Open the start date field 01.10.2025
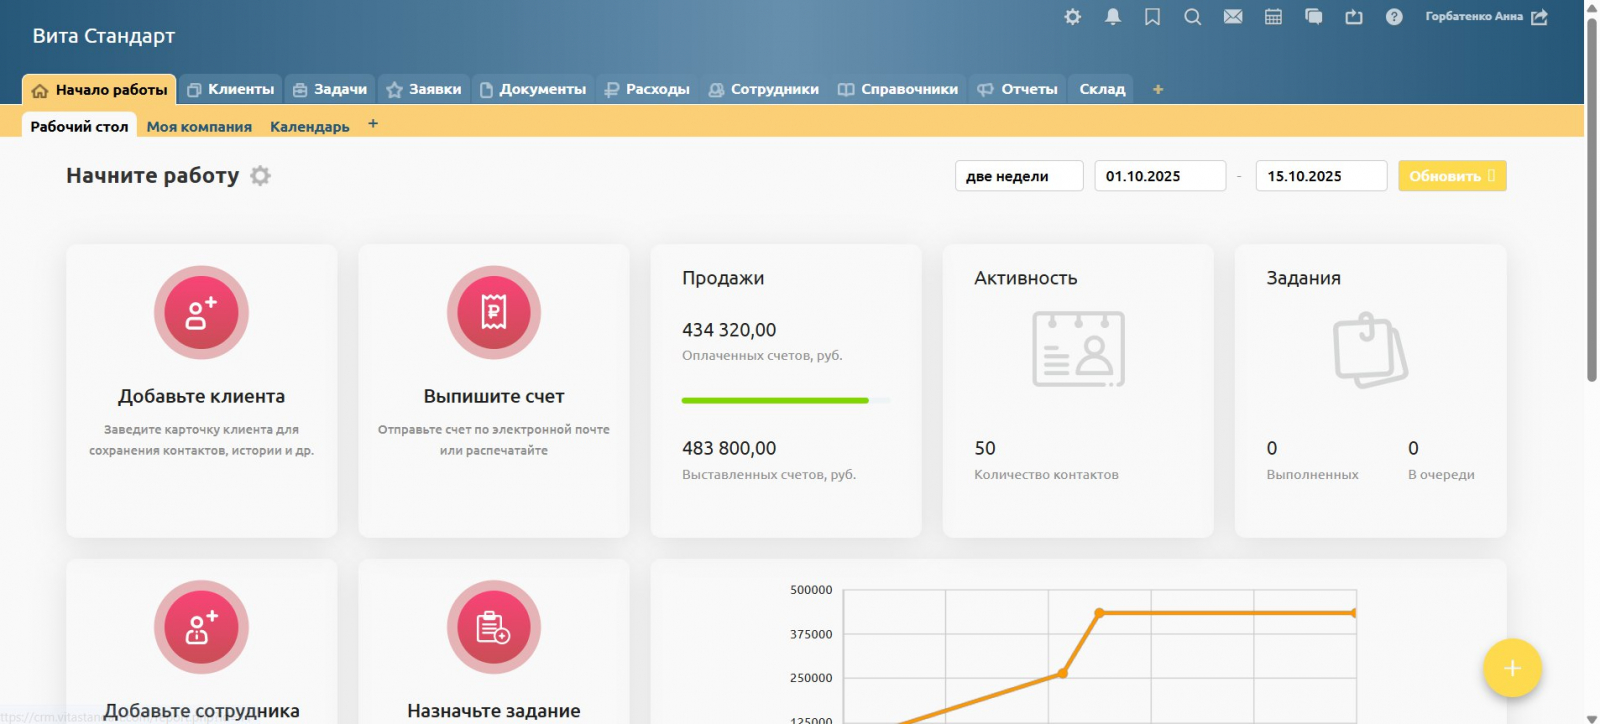This screenshot has width=1600, height=724. [x=1159, y=176]
